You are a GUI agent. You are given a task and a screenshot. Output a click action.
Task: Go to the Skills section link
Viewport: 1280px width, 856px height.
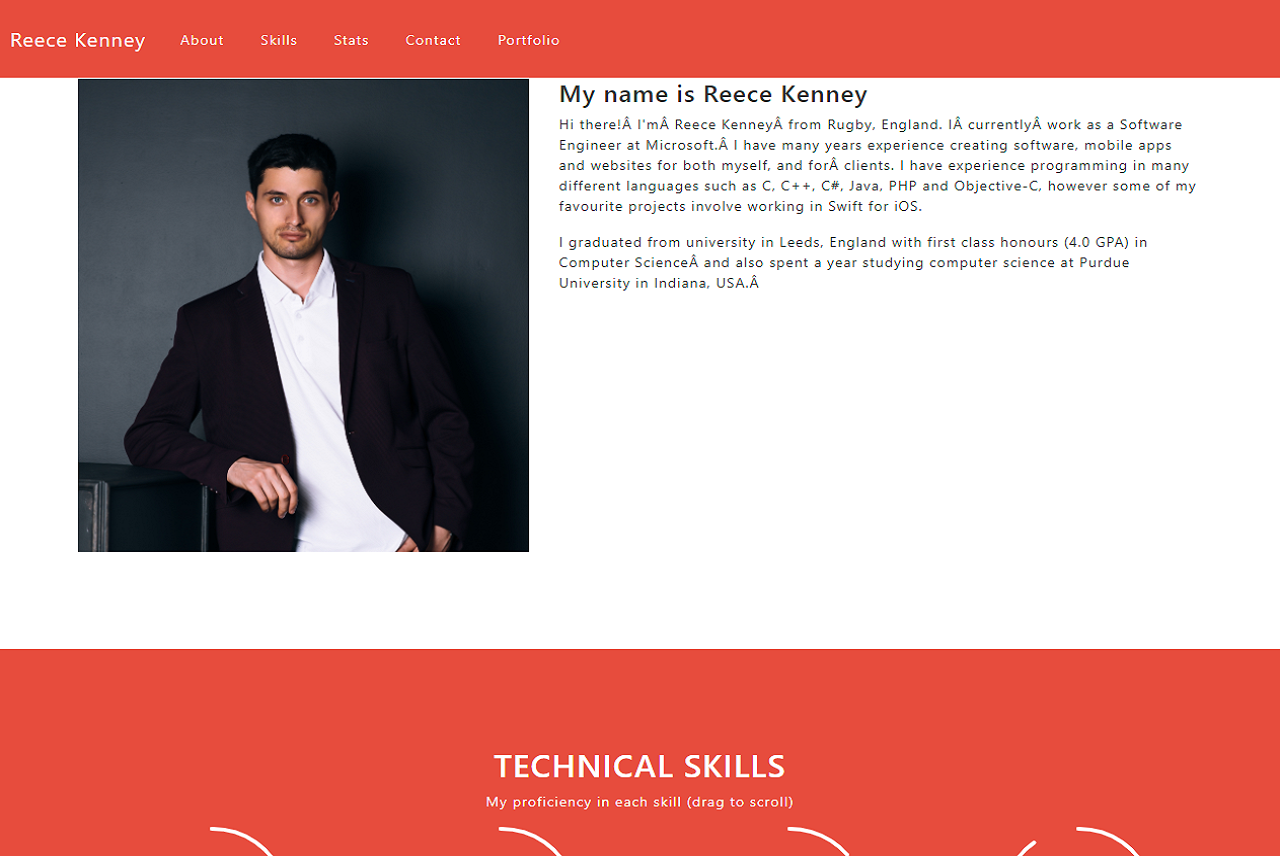pos(279,40)
